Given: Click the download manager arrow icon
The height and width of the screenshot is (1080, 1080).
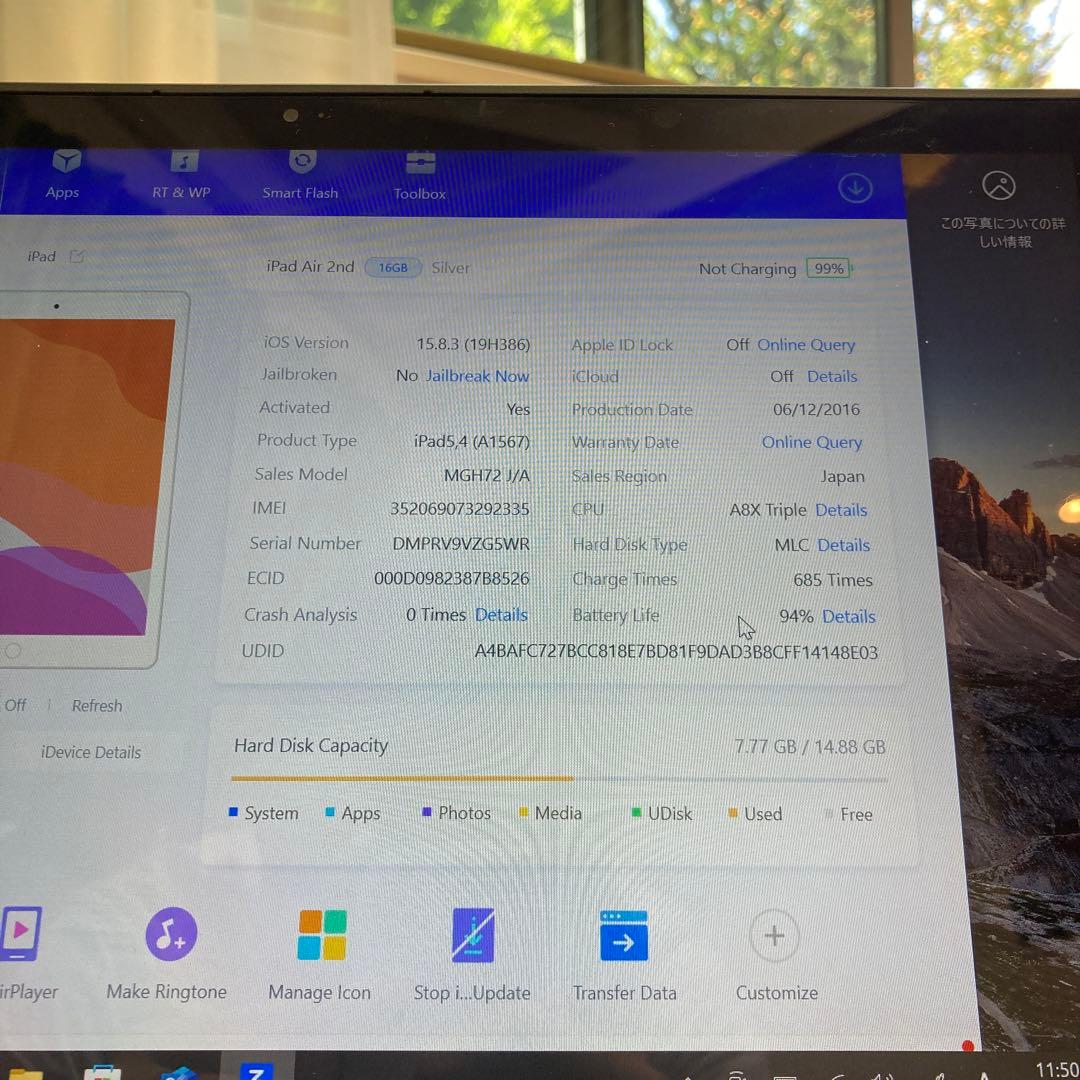Looking at the screenshot, I should pos(855,188).
